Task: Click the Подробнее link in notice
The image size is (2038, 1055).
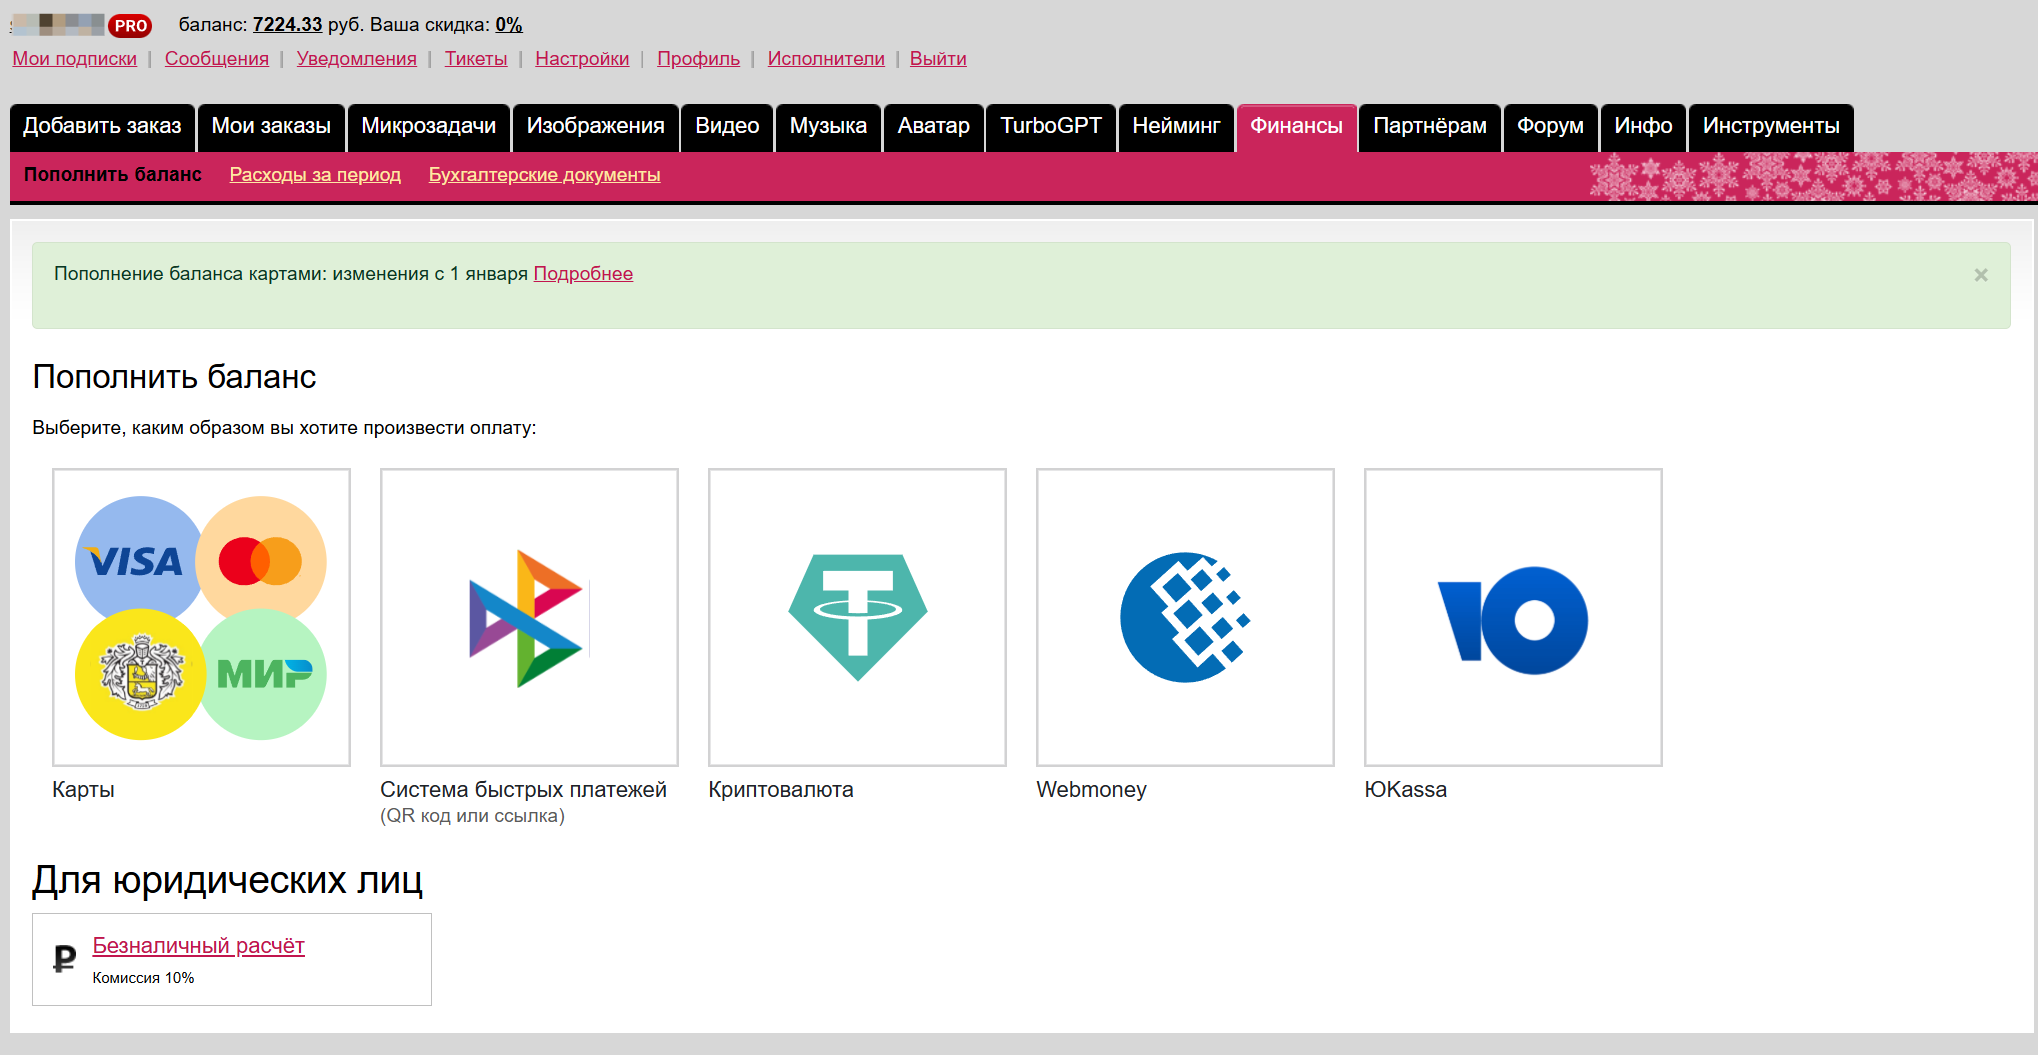Action: pyautogui.click(x=583, y=274)
